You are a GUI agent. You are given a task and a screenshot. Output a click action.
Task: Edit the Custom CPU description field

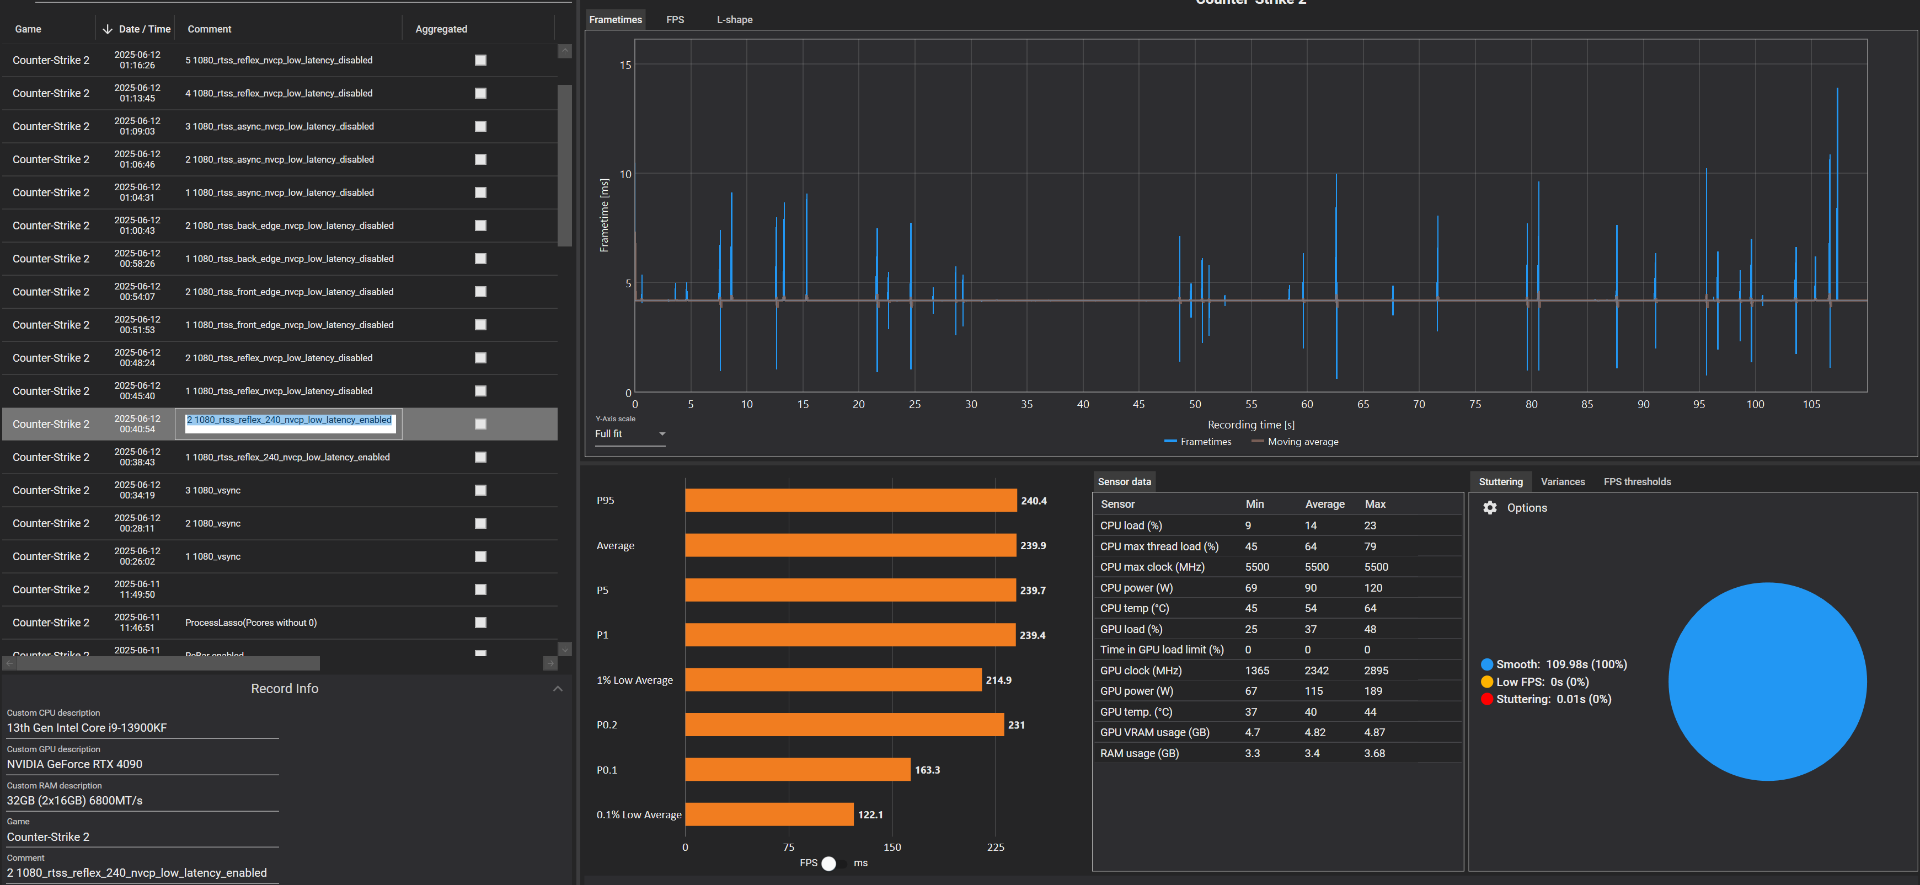(142, 728)
